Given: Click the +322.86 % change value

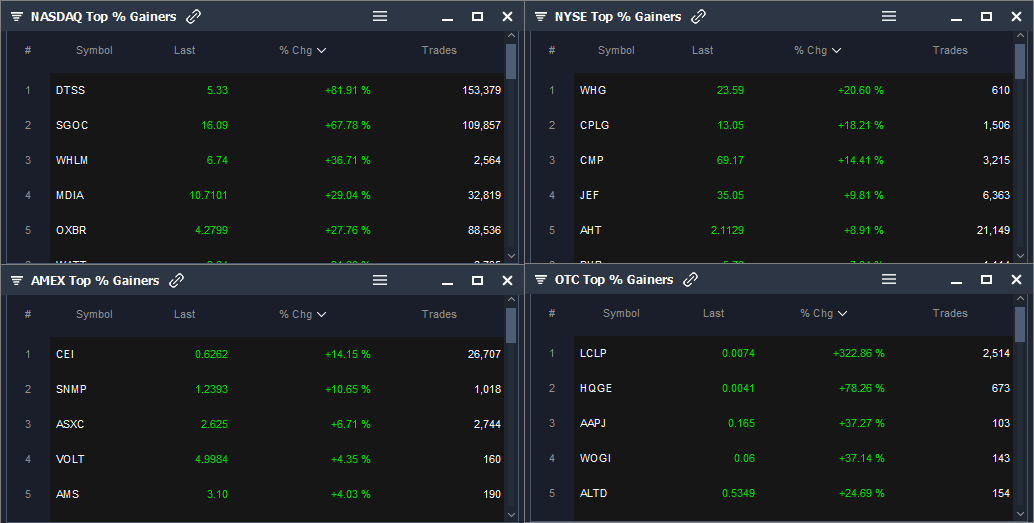Looking at the screenshot, I should click(859, 353).
